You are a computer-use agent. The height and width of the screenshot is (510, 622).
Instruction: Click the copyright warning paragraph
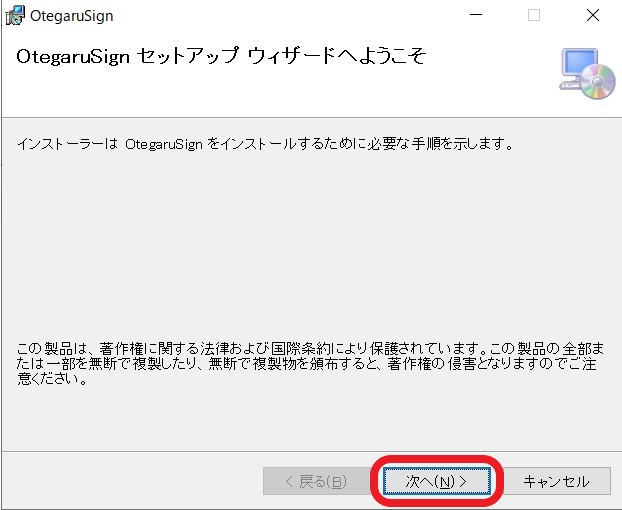(310, 364)
